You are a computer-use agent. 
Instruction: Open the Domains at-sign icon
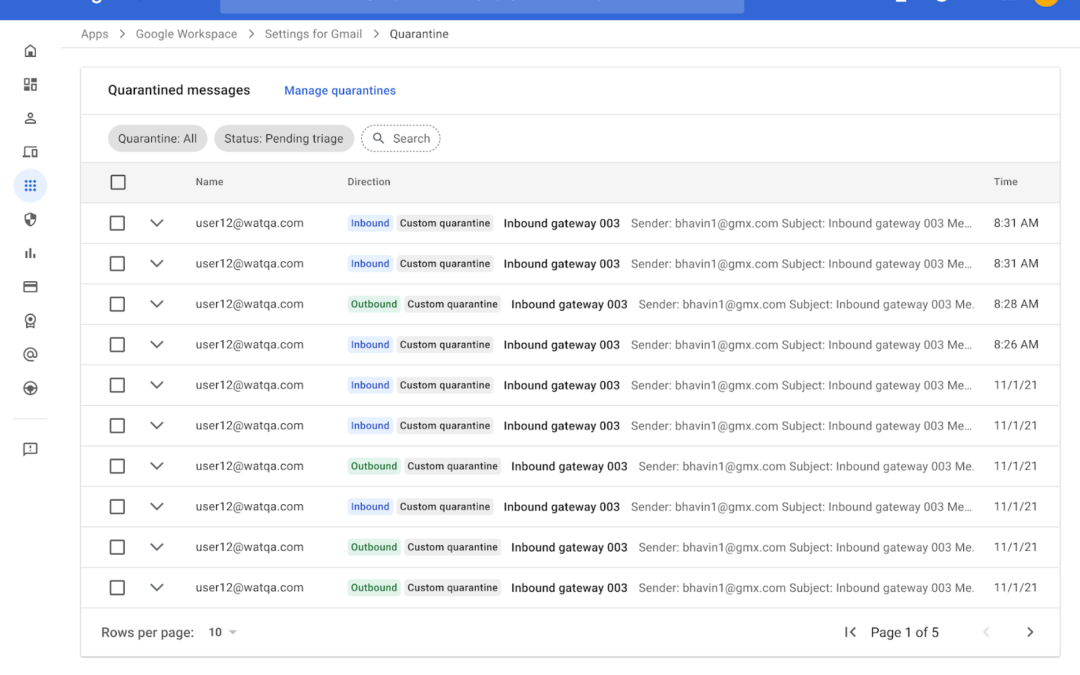[30, 354]
